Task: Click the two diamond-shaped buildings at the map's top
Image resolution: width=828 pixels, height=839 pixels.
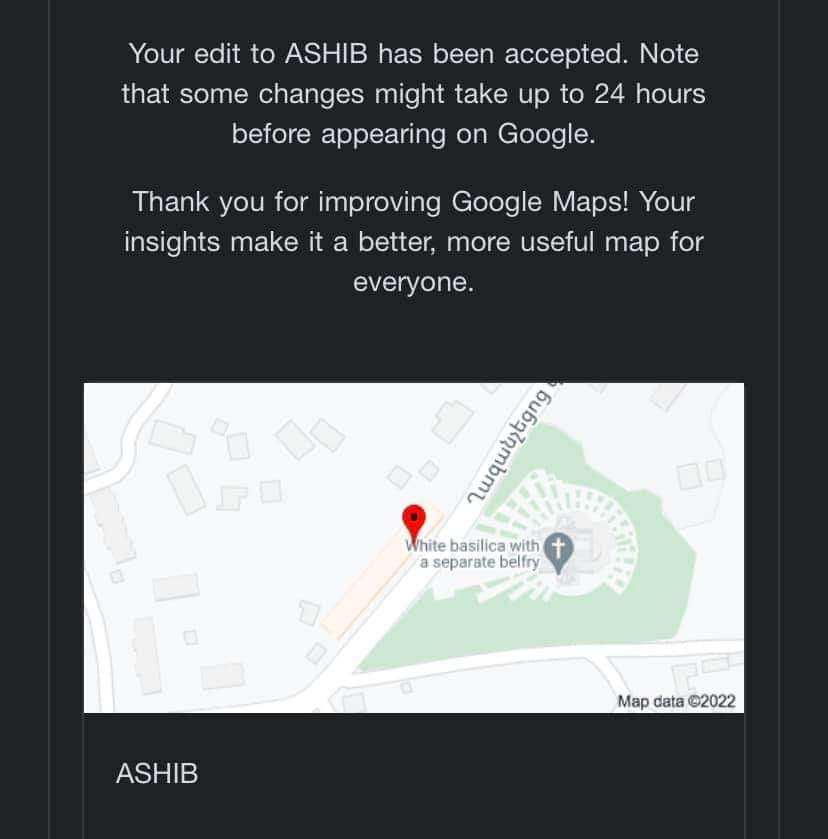Action: [x=309, y=434]
